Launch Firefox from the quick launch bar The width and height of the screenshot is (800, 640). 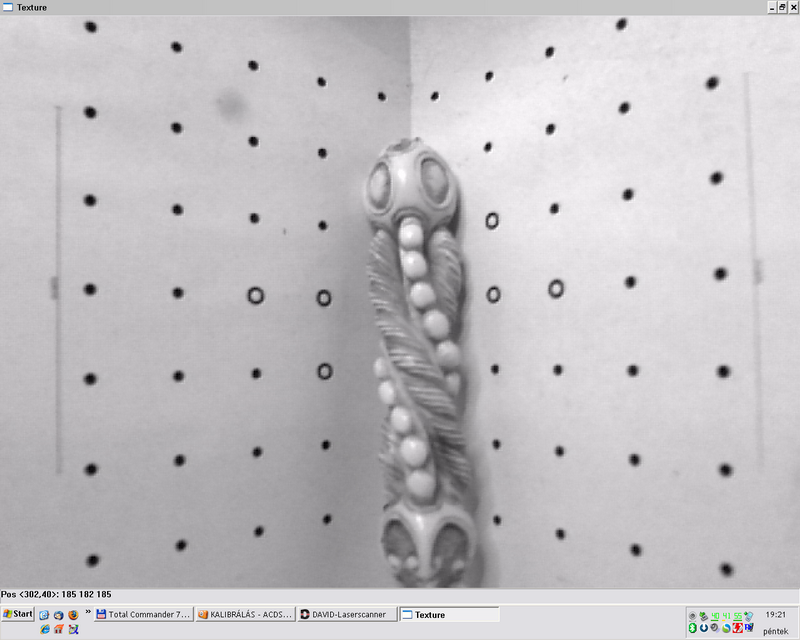click(73, 614)
